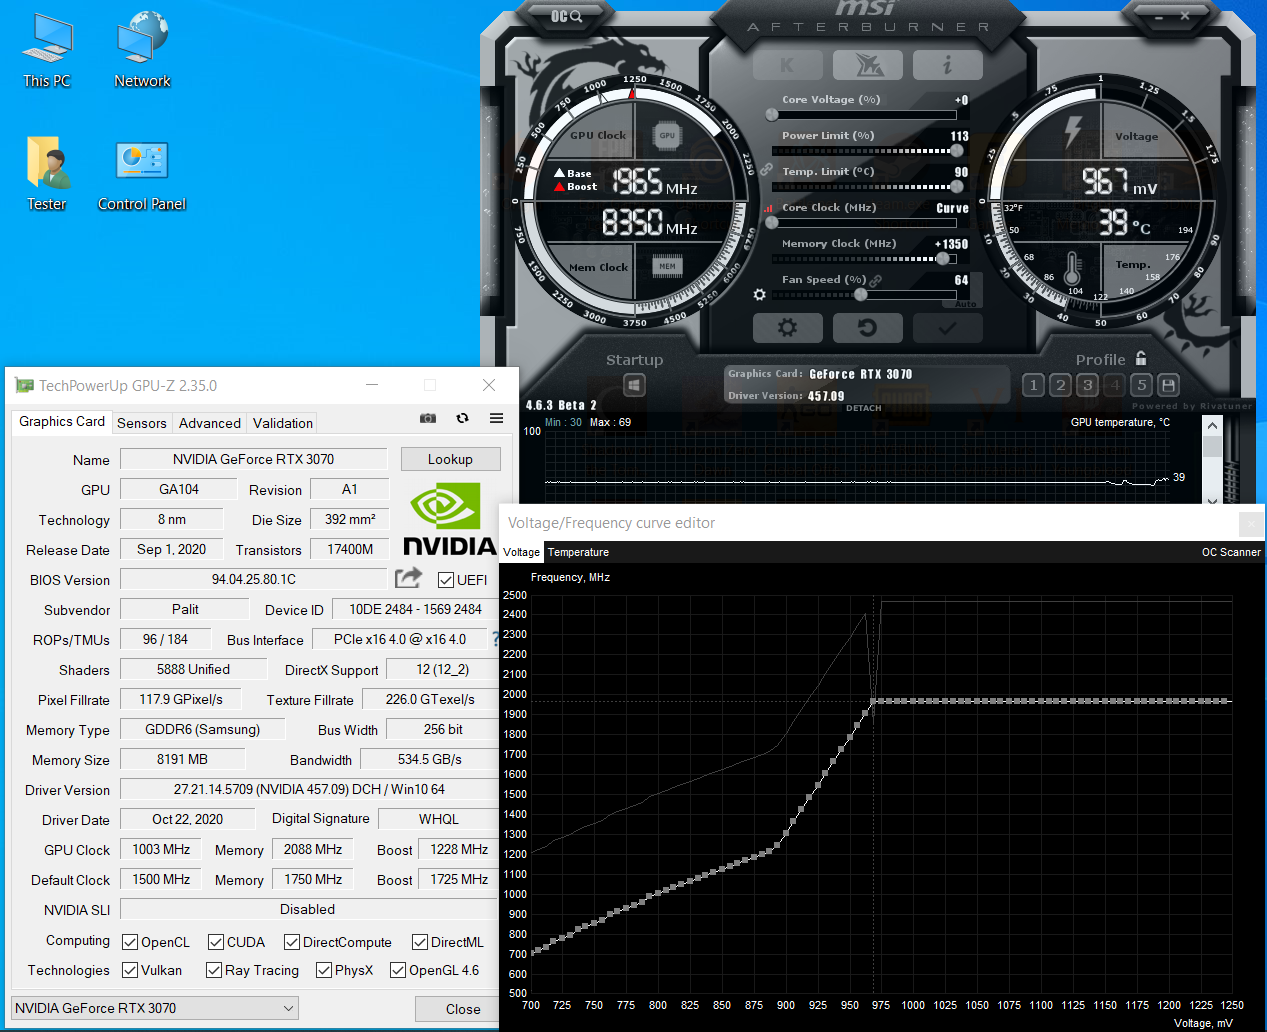This screenshot has height=1032, width=1267.
Task: Click the BIOS Version field 94.04.25.80.1C
Action: (254, 579)
